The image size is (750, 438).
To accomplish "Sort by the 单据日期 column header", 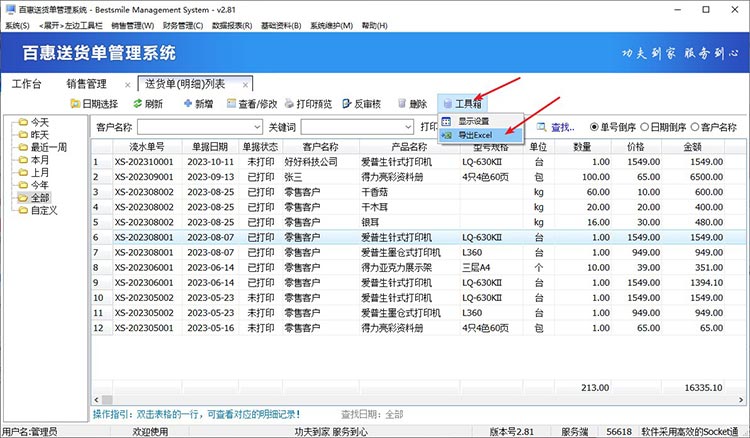I will click(210, 147).
